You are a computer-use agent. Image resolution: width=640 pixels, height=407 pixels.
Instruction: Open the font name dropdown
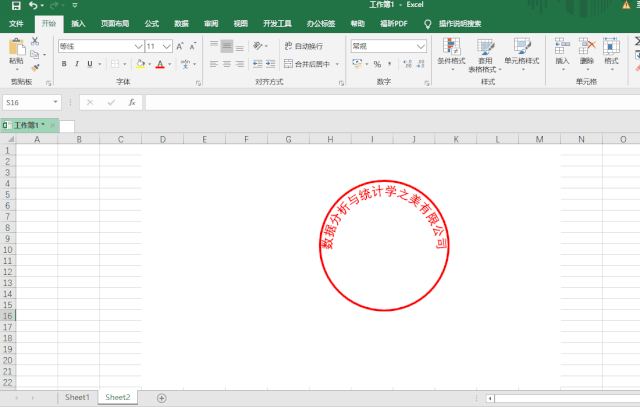(x=139, y=47)
